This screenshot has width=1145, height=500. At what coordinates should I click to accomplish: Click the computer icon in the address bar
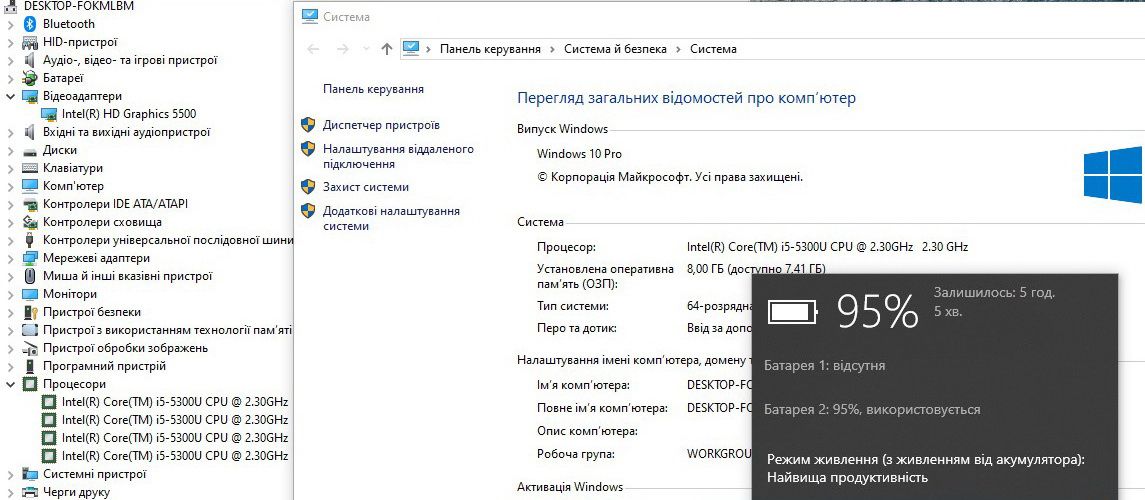pyautogui.click(x=411, y=49)
